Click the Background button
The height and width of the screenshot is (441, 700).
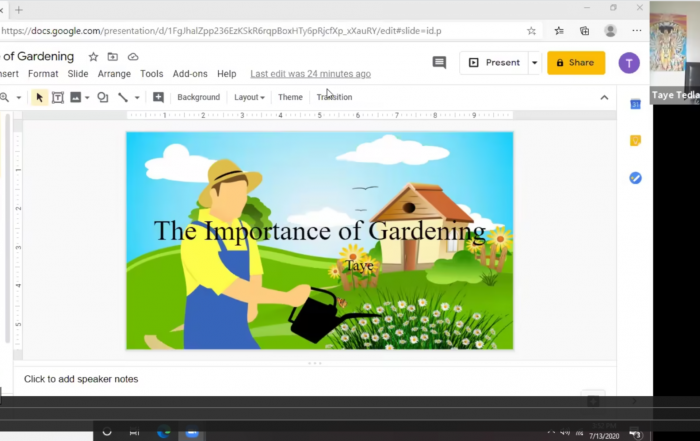click(198, 97)
